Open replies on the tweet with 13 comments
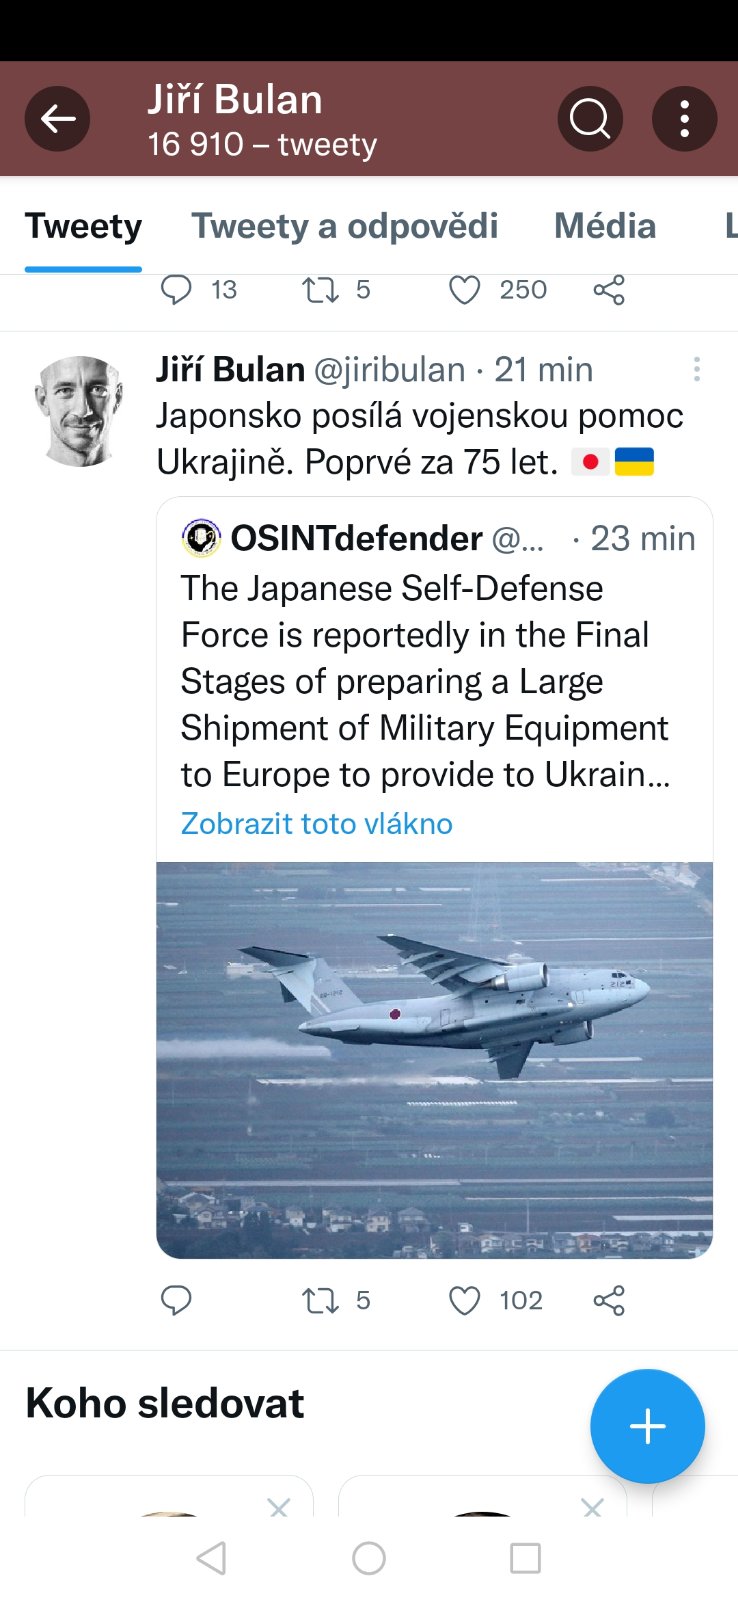Viewport: 738px width, 1600px height. 176,290
